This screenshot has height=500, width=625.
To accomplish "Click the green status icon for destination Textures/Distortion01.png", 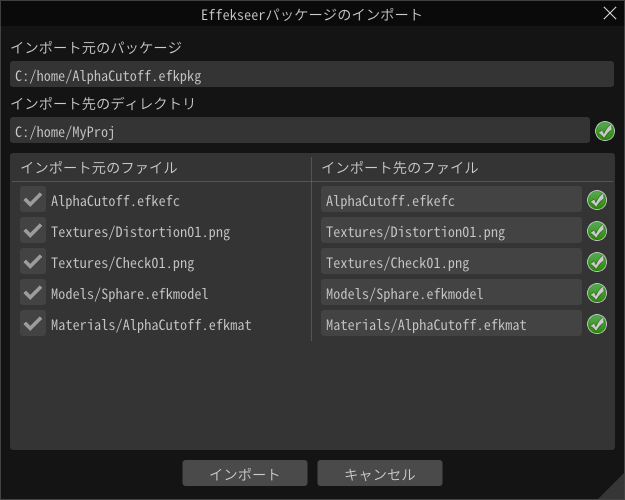I will tap(597, 231).
